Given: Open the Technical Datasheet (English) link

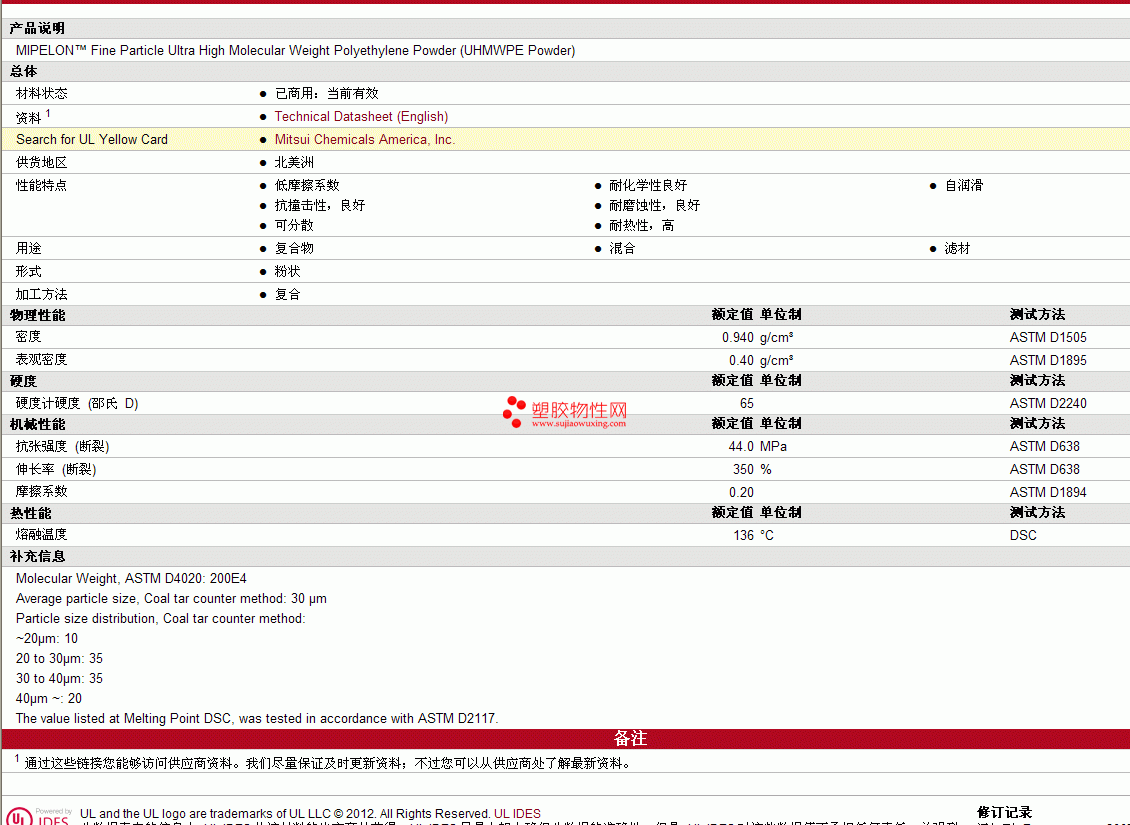Looking at the screenshot, I should (361, 117).
